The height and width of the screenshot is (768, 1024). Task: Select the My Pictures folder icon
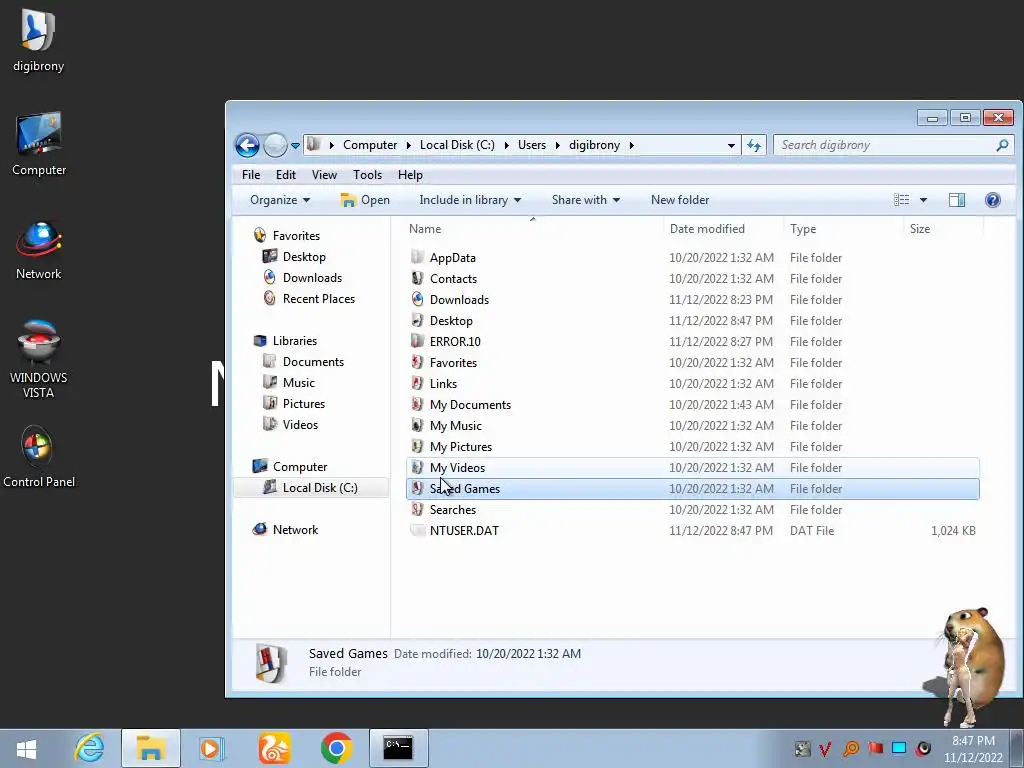tap(417, 446)
